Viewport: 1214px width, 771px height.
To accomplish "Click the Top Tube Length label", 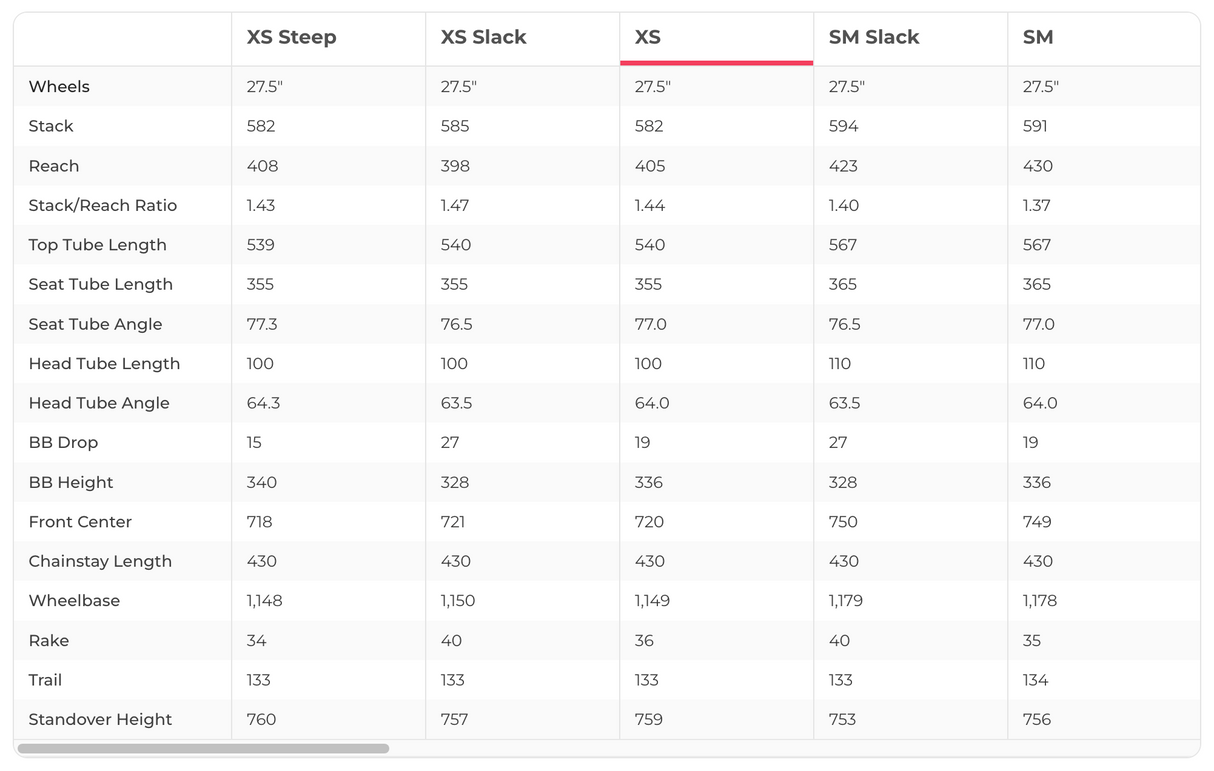I will point(98,245).
